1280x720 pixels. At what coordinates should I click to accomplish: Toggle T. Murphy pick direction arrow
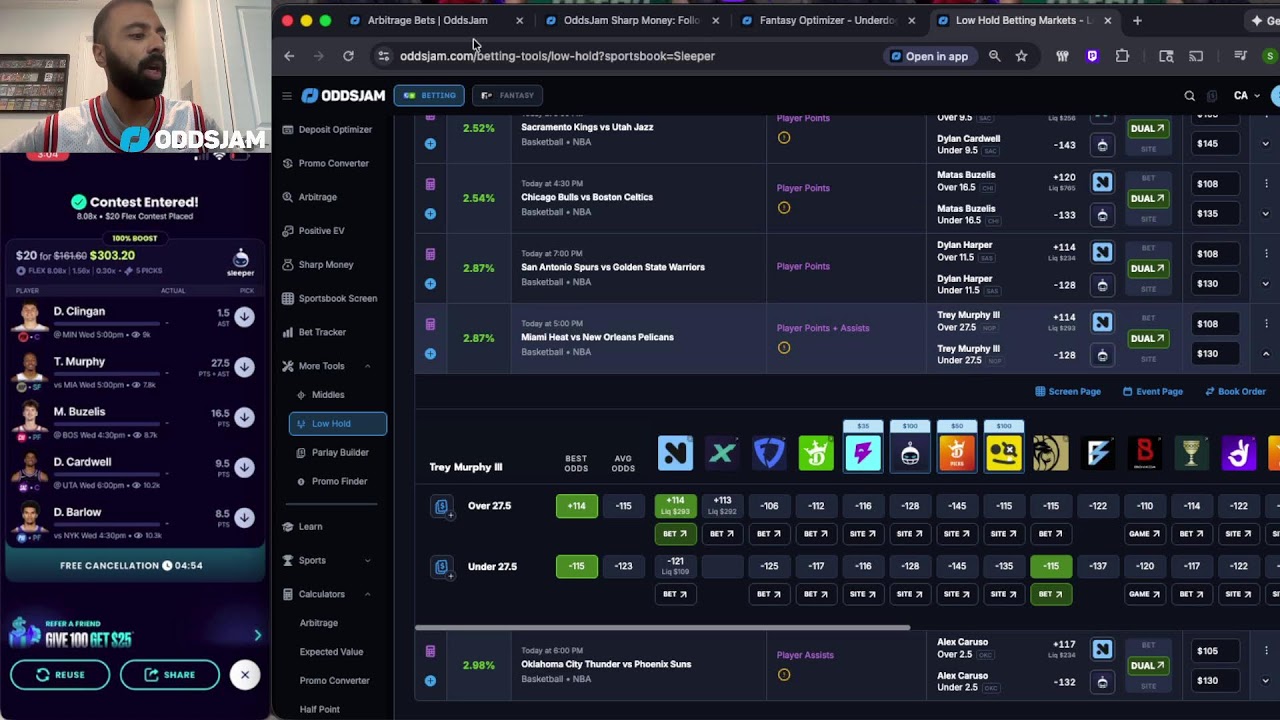[x=244, y=367]
